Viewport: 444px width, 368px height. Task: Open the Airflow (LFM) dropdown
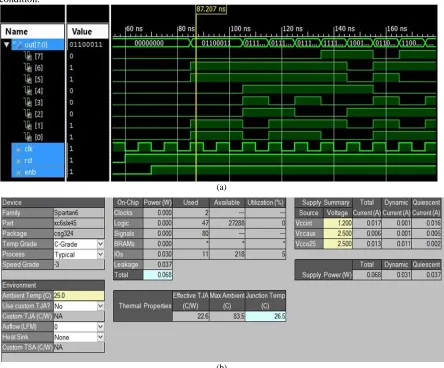pos(100,327)
